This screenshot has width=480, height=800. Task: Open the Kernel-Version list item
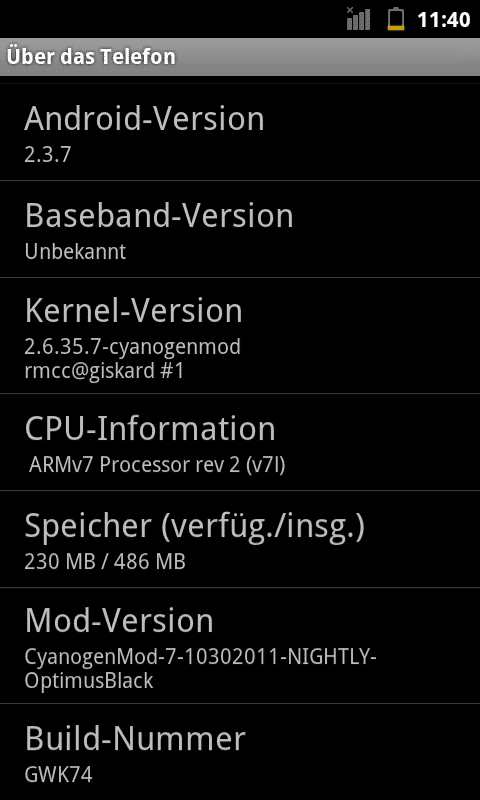tap(240, 336)
